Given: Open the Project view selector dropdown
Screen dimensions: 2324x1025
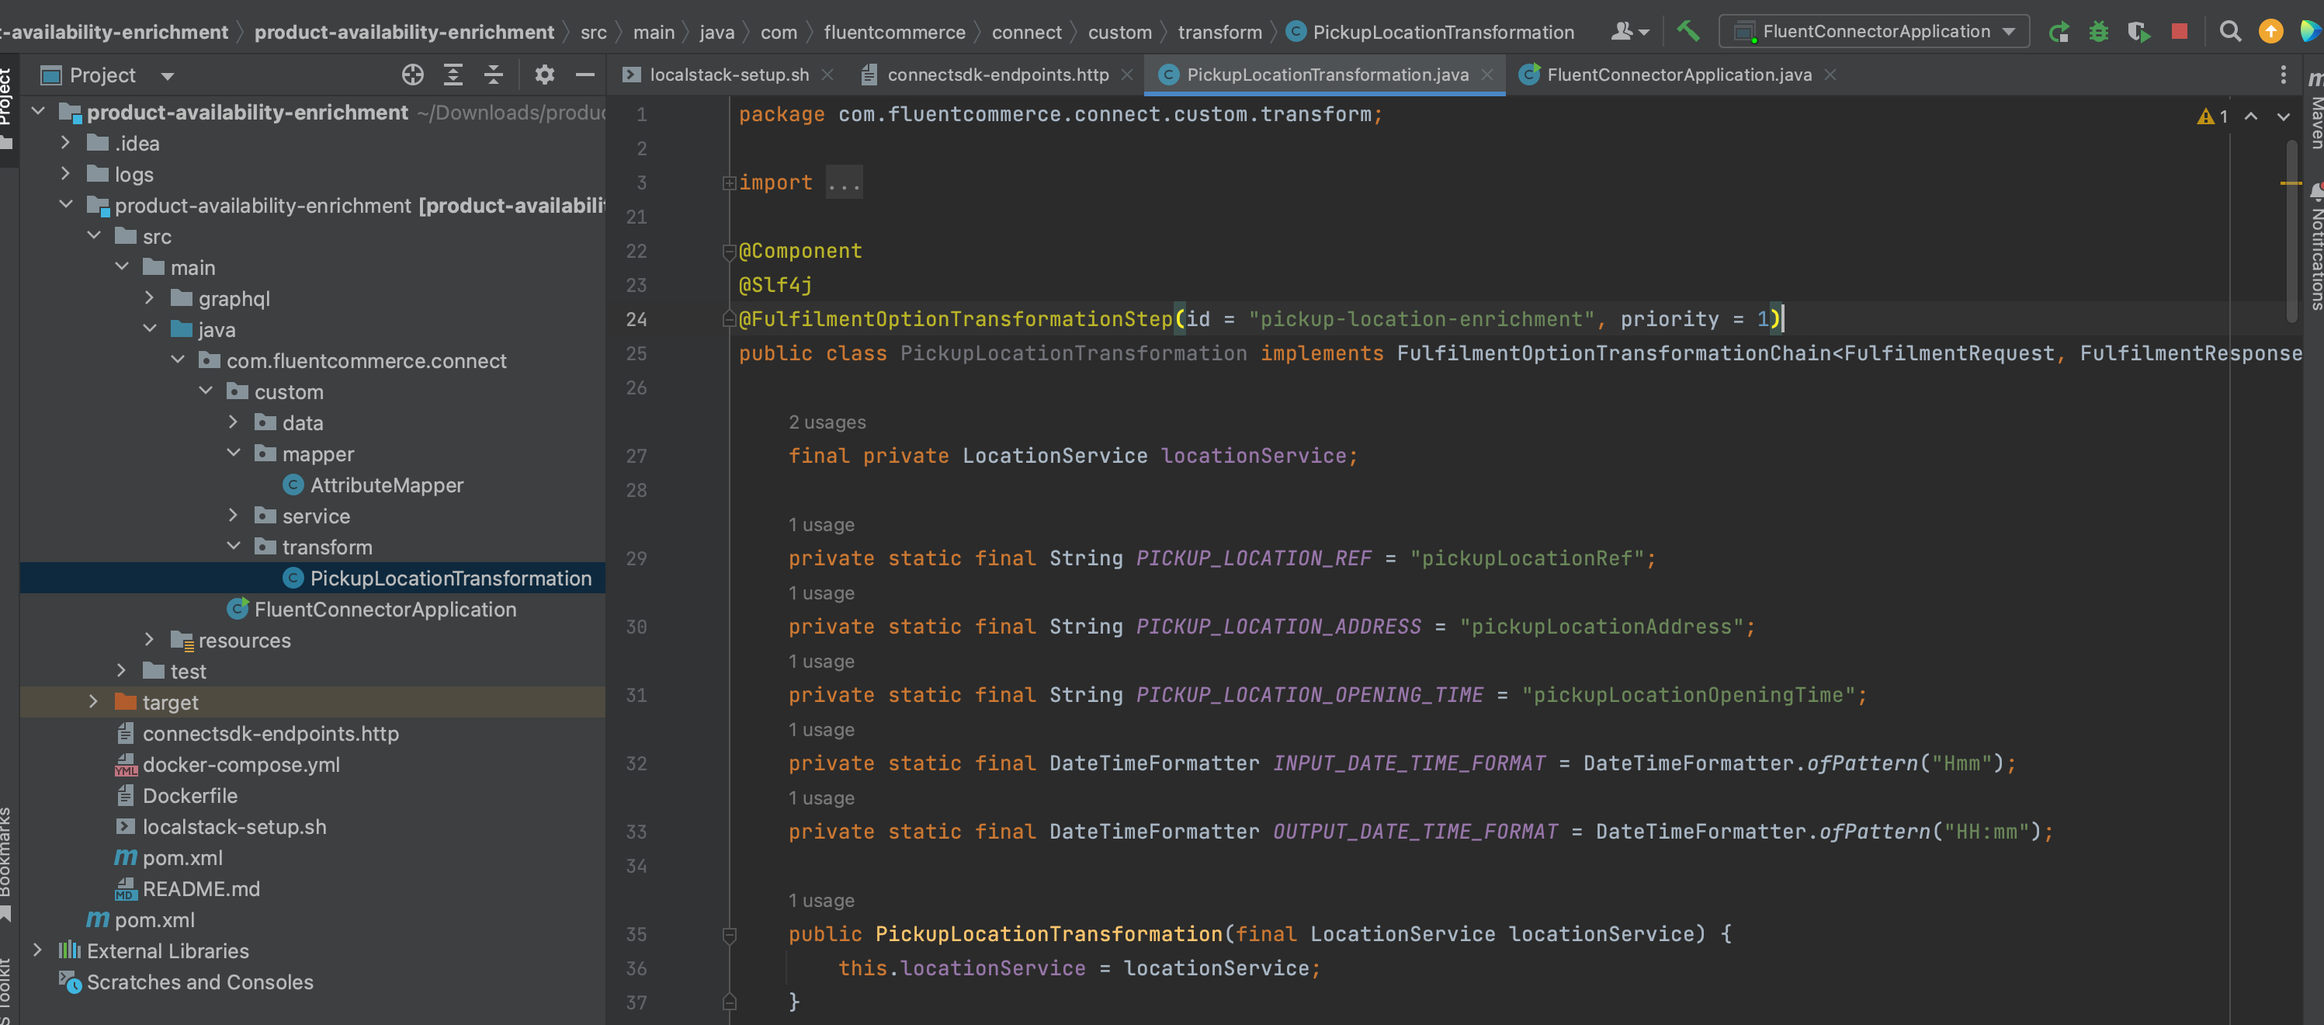Looking at the screenshot, I should 167,76.
